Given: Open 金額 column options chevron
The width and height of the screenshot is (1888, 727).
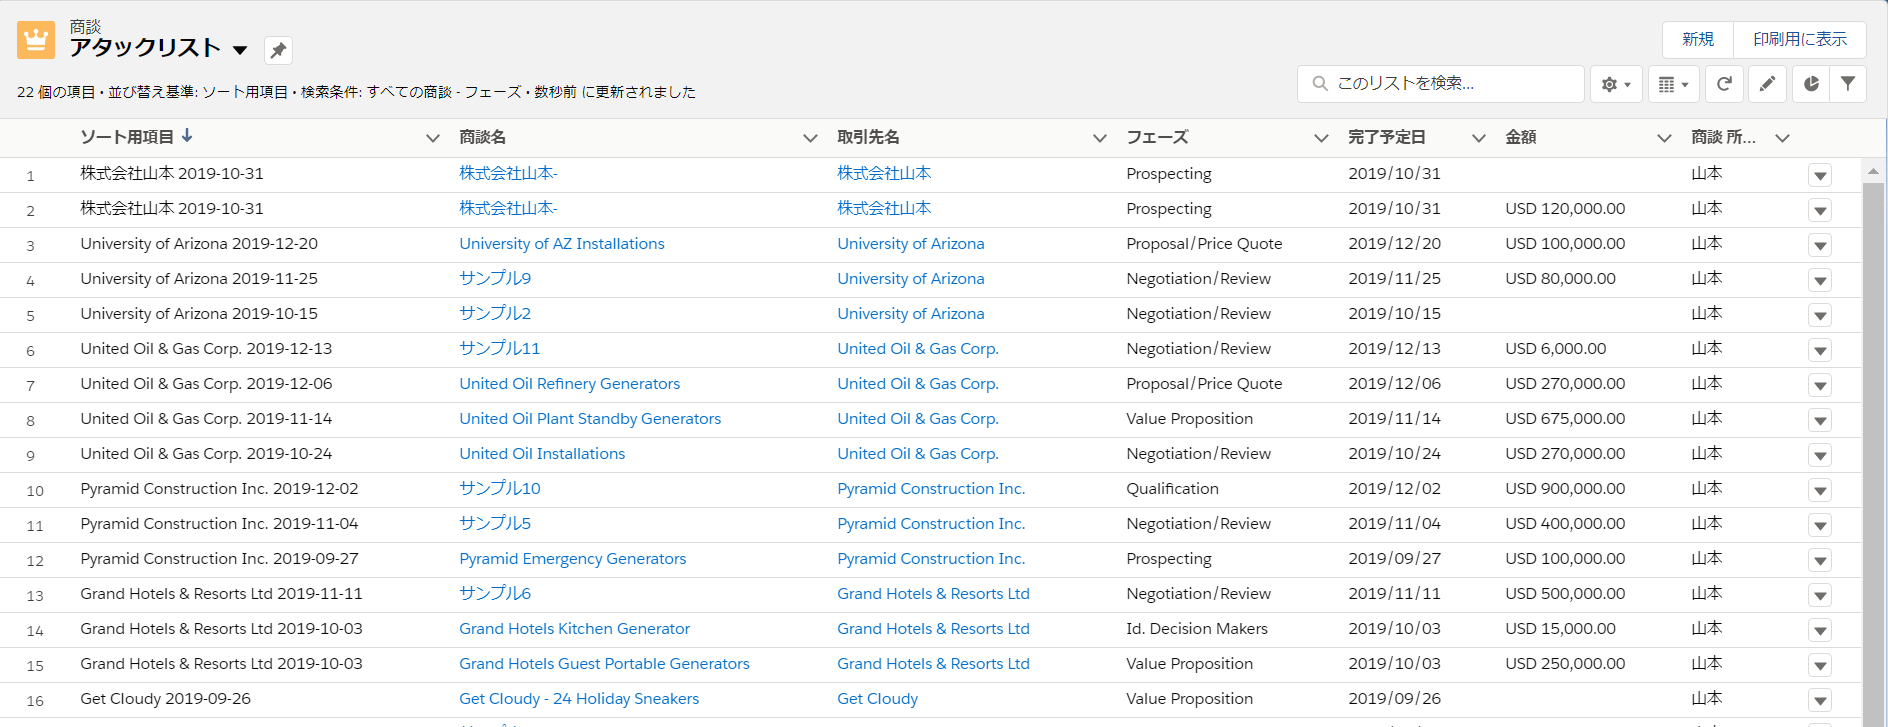Looking at the screenshot, I should pyautogui.click(x=1664, y=138).
